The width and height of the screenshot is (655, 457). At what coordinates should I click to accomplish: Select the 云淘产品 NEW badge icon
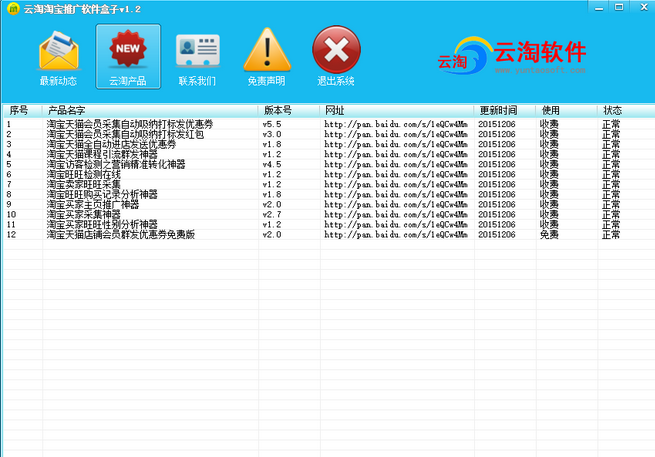[128, 56]
